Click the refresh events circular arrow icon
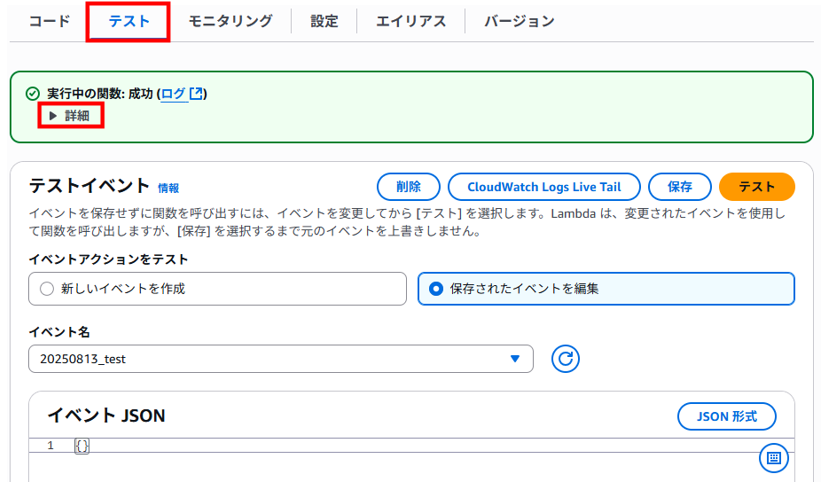The height and width of the screenshot is (486, 823). coord(565,359)
